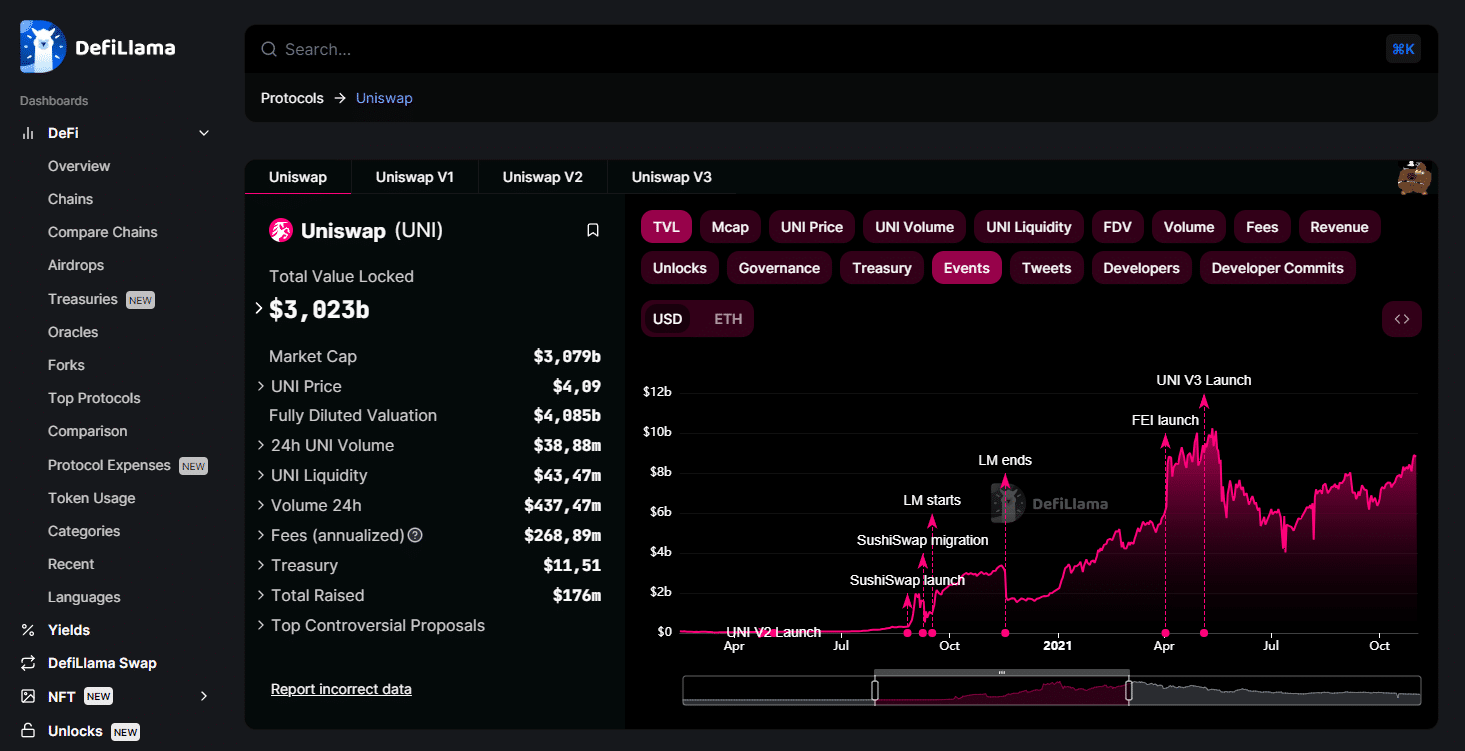Toggle the Events overlay off
The width and height of the screenshot is (1465, 751).
(x=966, y=267)
